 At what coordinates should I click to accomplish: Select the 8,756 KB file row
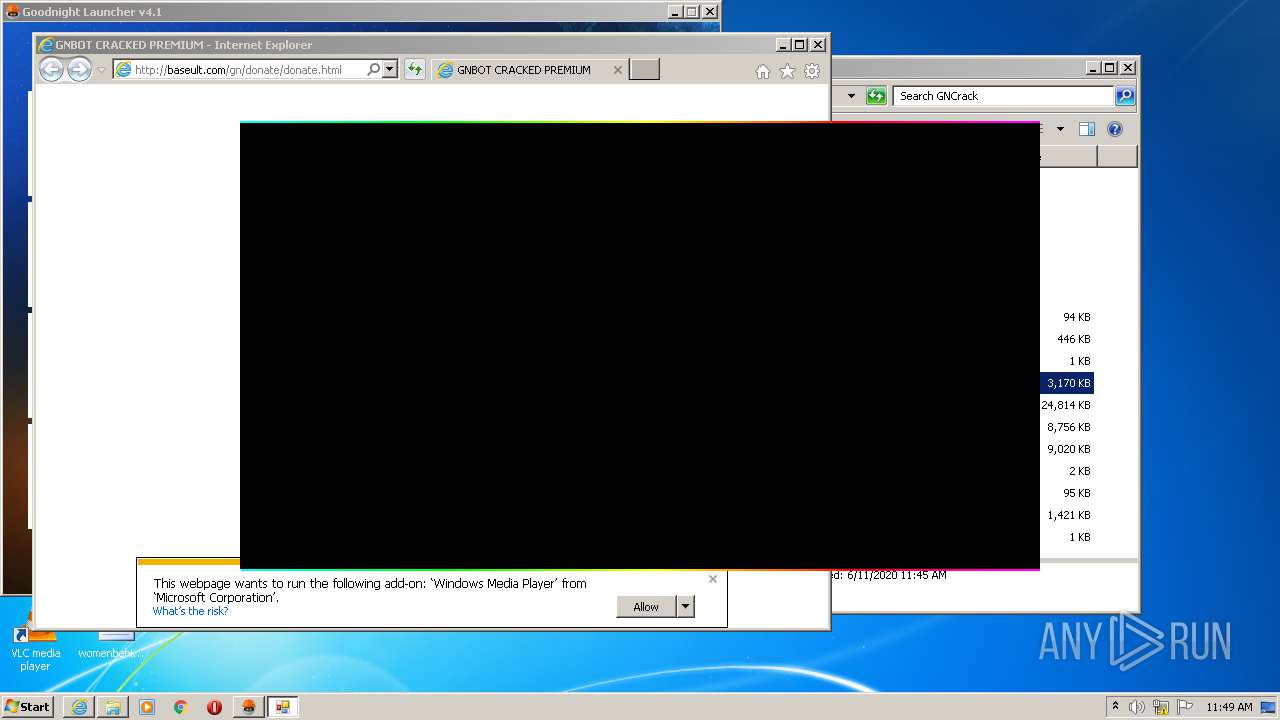tap(1067, 427)
